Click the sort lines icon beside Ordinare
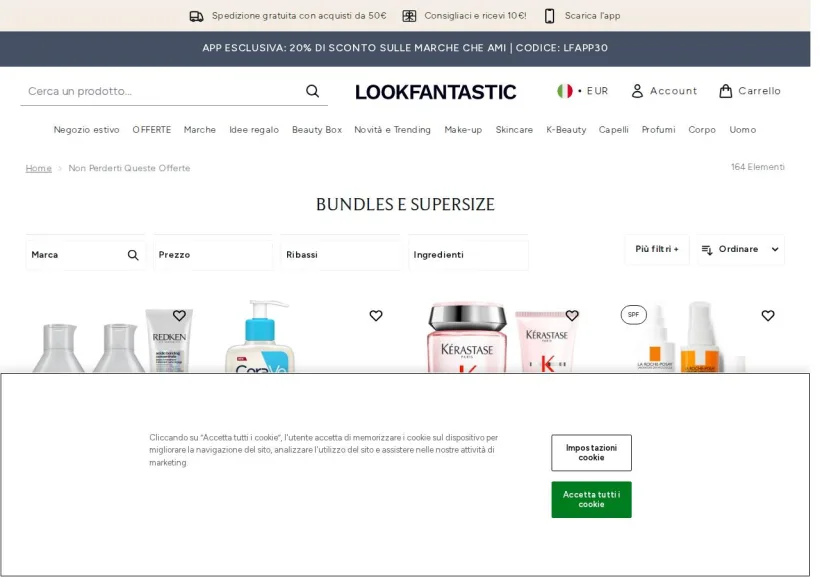 pyautogui.click(x=707, y=250)
